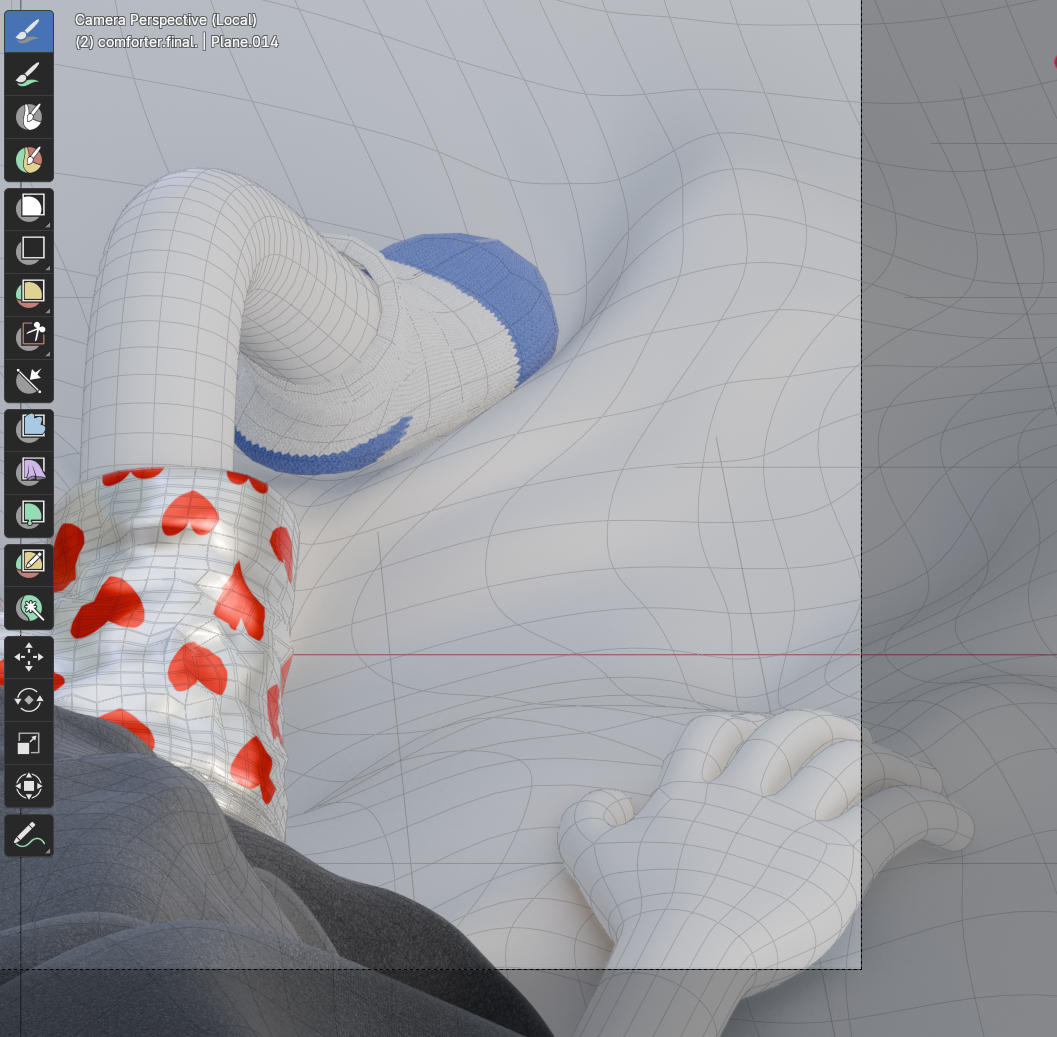Choose the Mesh Filter tool
1057x1037 pixels.
(29, 428)
